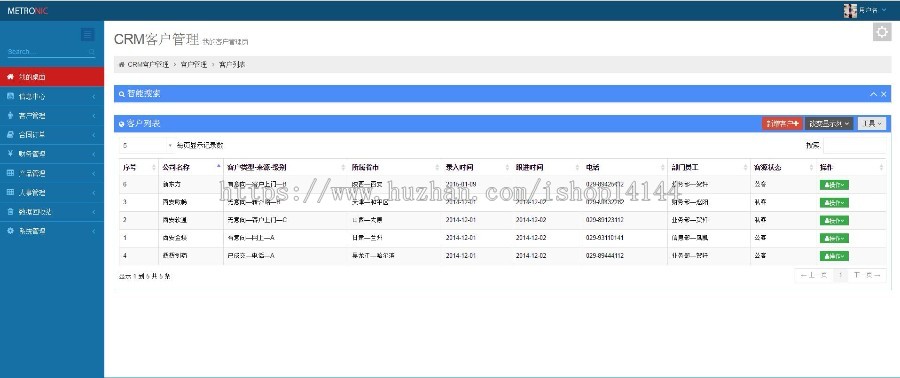Open the 客户管理 sidebar menu
This screenshot has width=900, height=378.
point(52,116)
